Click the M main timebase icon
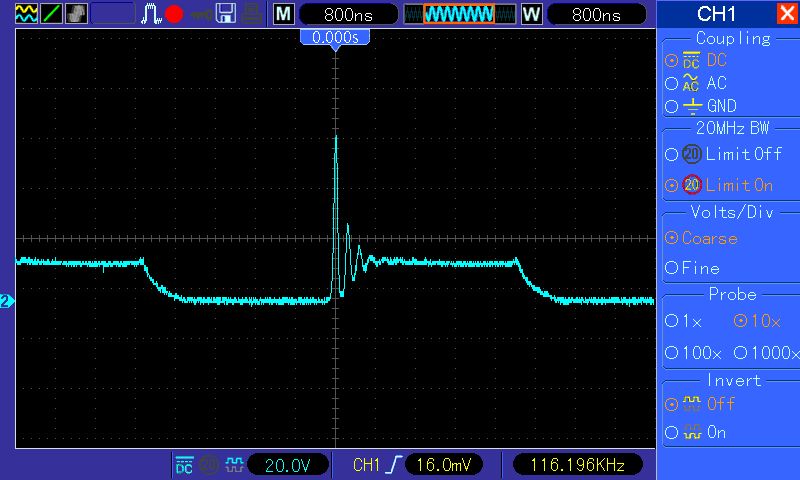 (284, 14)
